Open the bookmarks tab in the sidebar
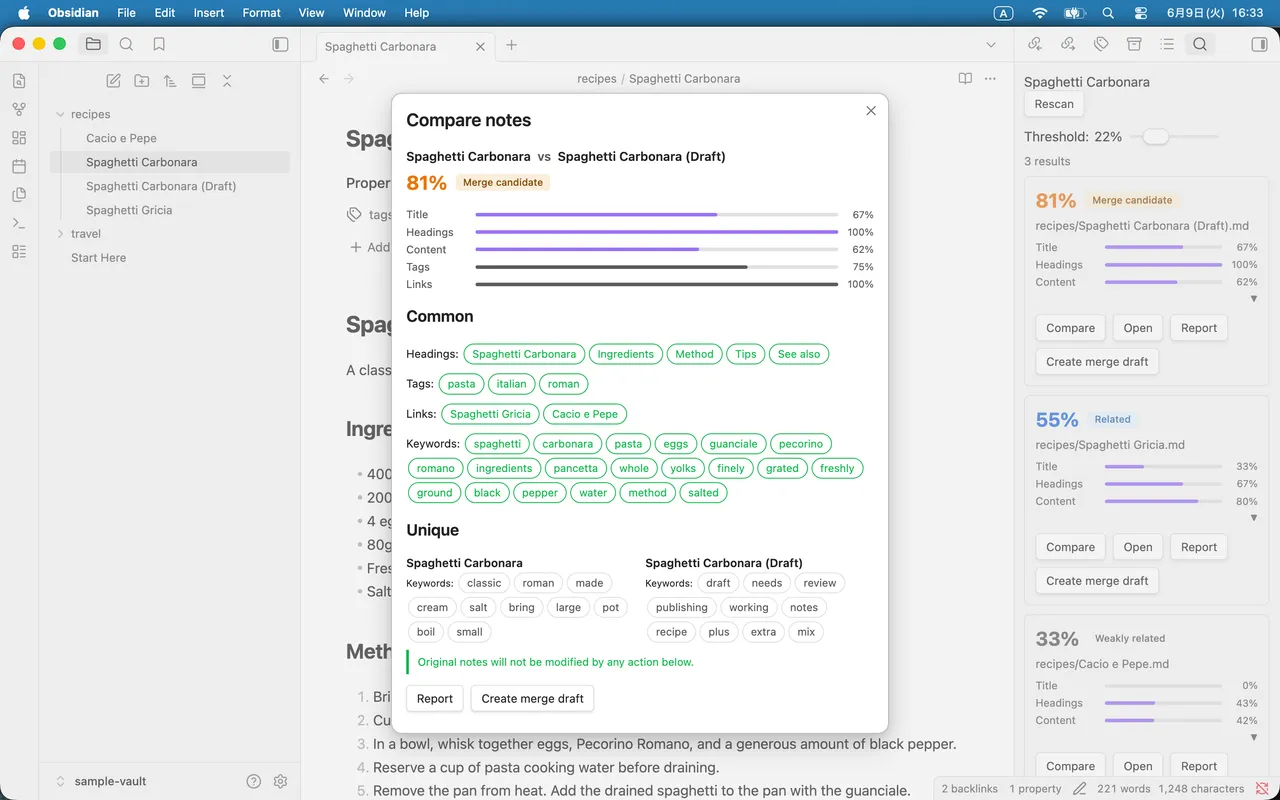The height and width of the screenshot is (800, 1280). tap(159, 44)
